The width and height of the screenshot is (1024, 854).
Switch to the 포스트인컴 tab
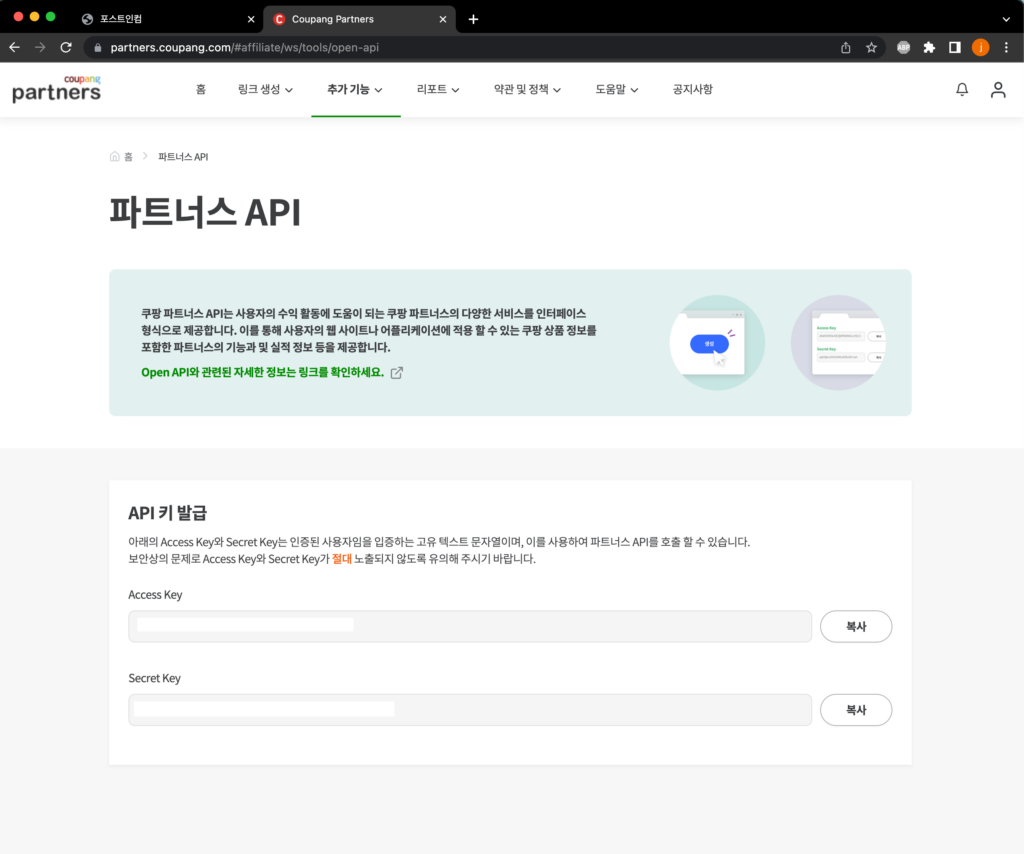pyautogui.click(x=168, y=19)
